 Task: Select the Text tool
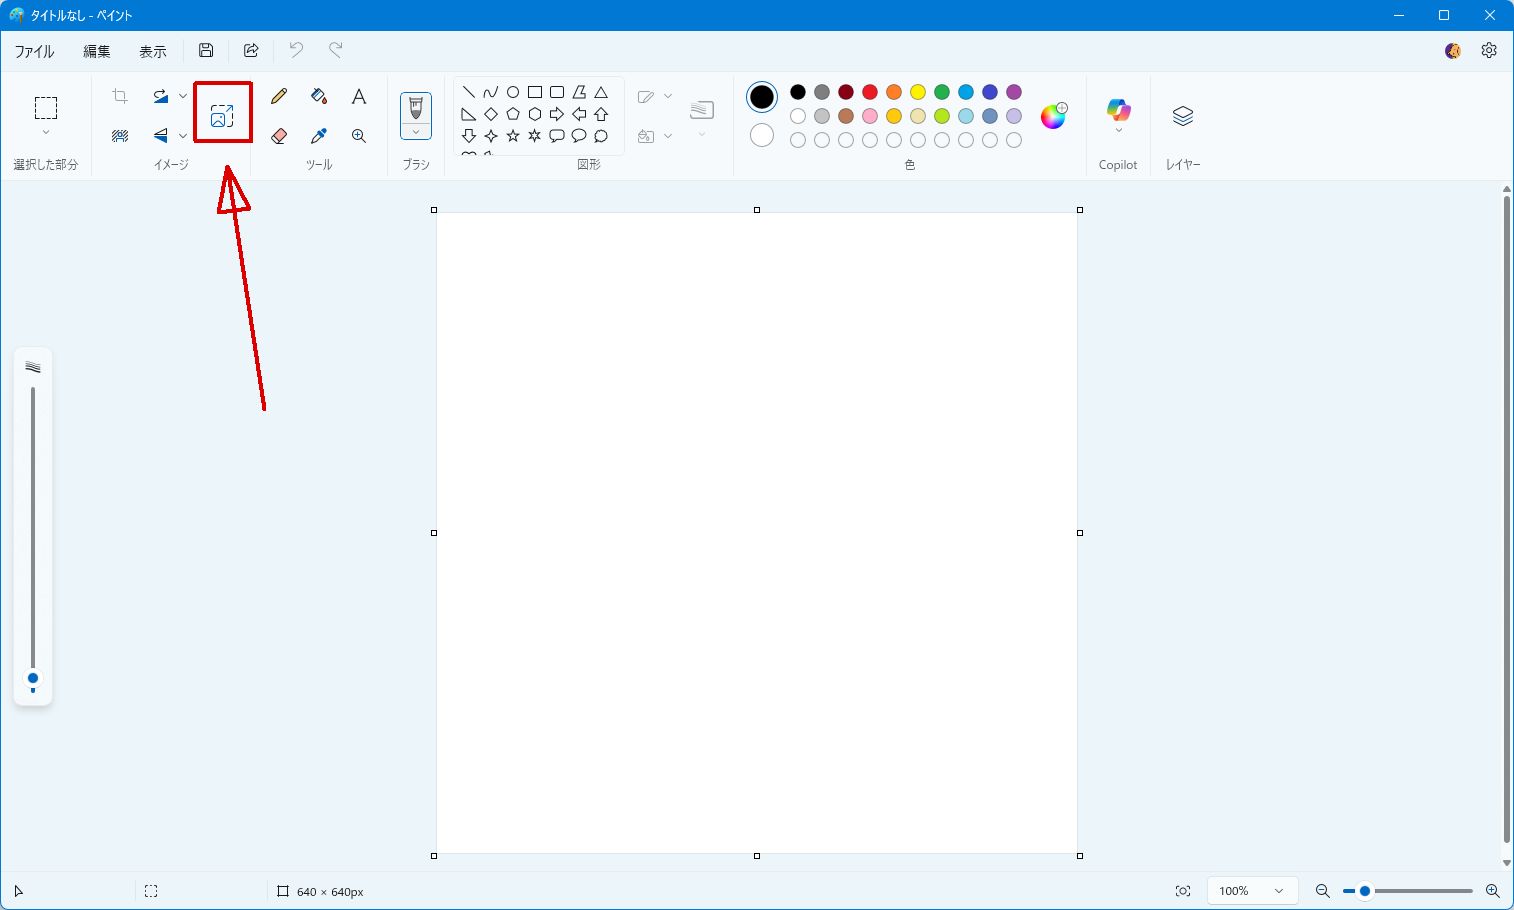click(359, 96)
